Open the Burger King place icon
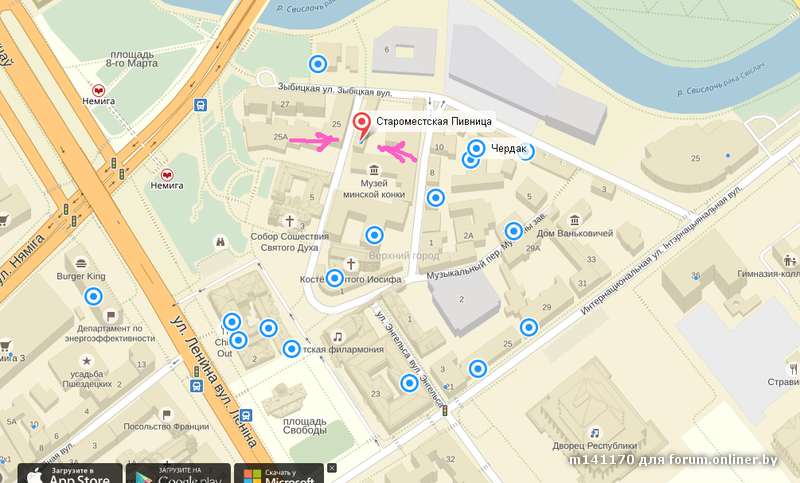The image size is (800, 483). 81,264
